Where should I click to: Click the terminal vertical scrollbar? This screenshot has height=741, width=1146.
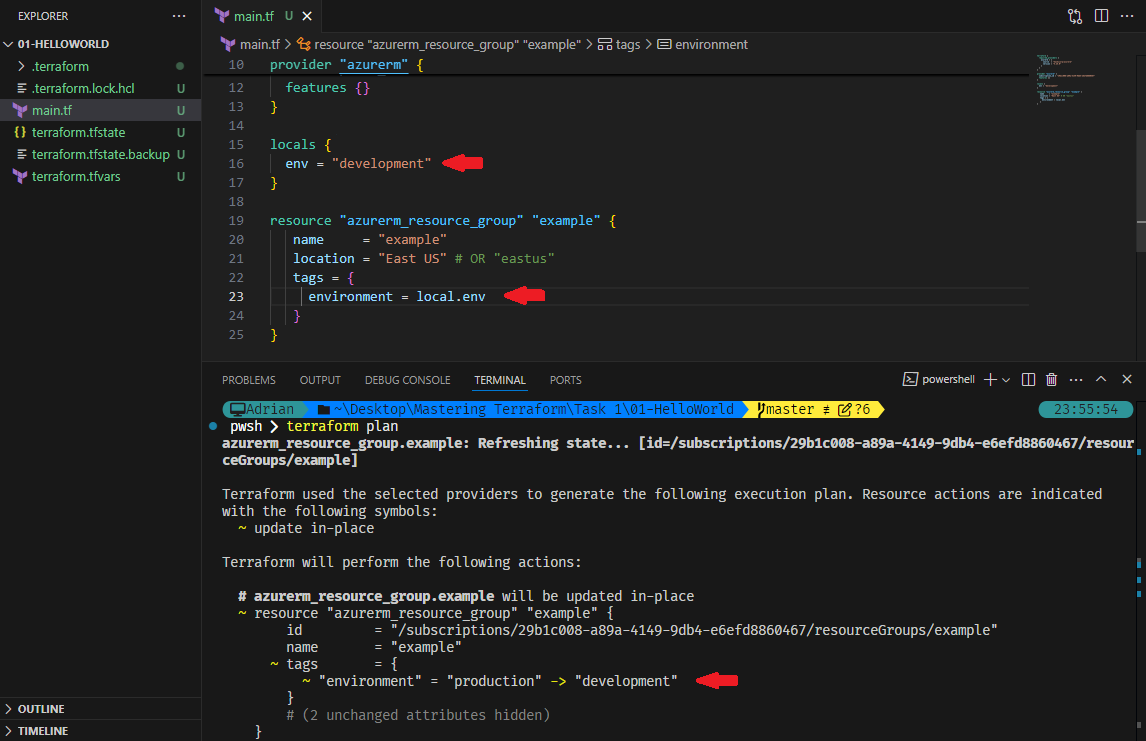point(1139,570)
